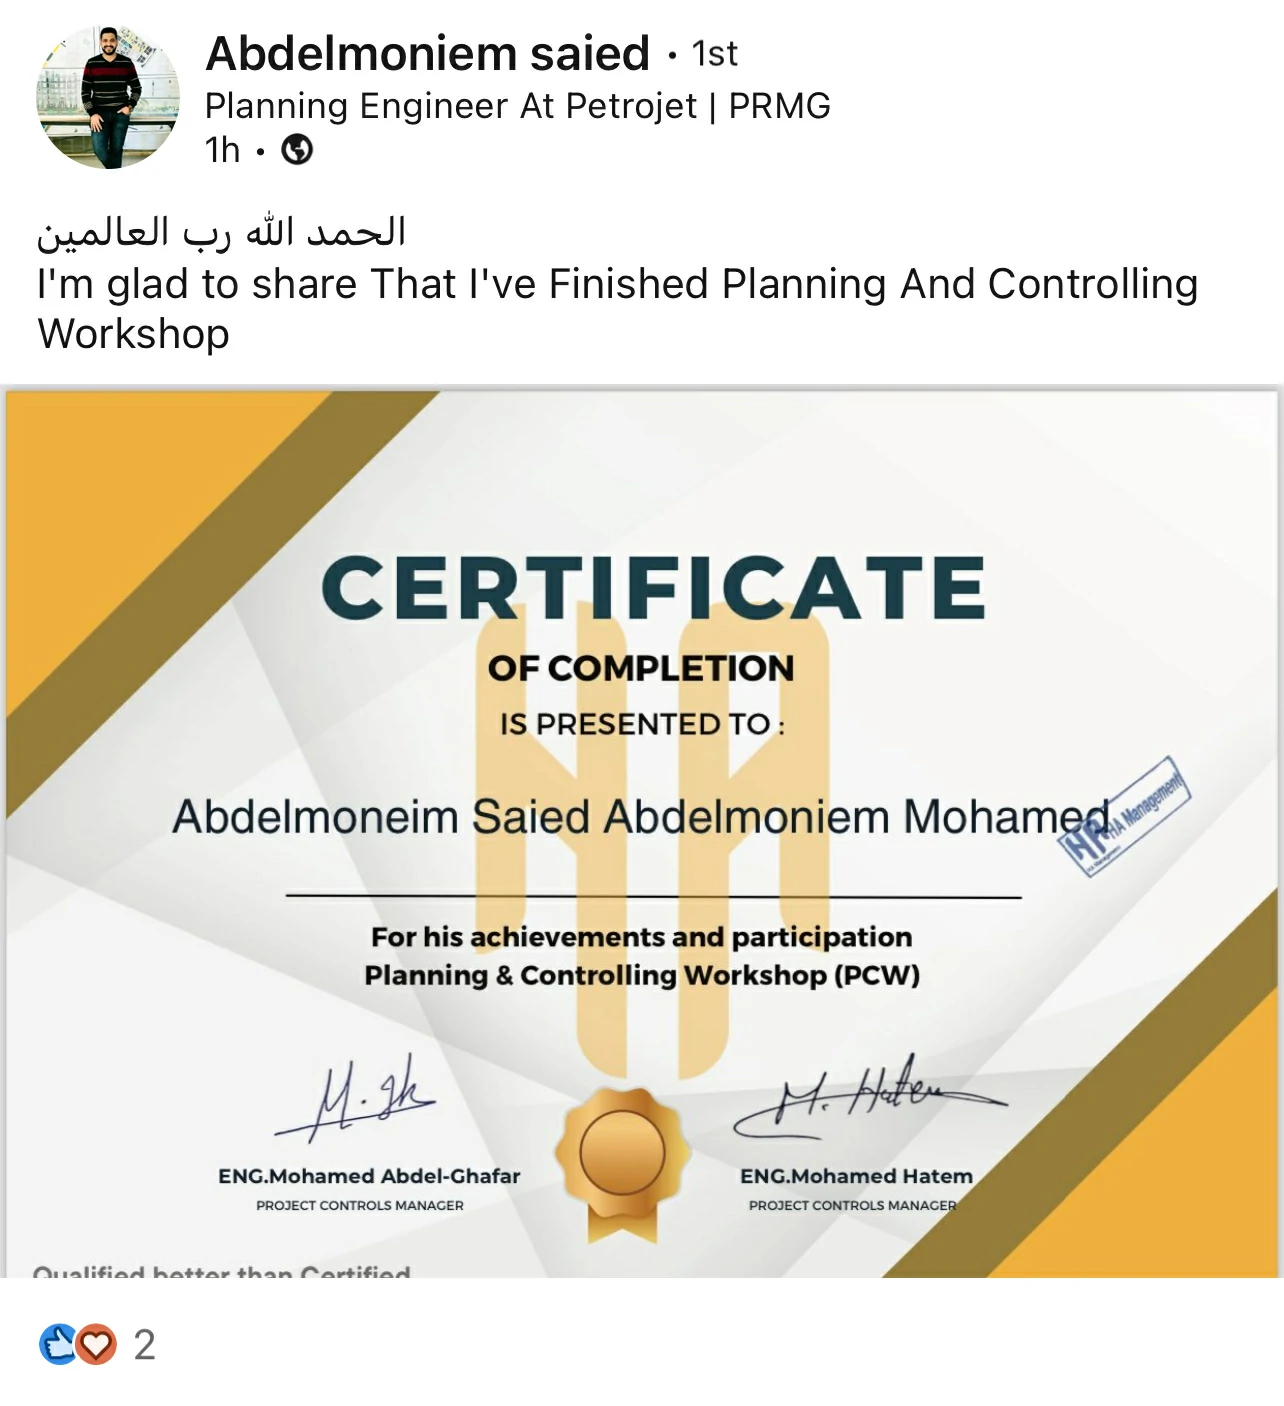Click the 1st connection degree badge
The width and height of the screenshot is (1284, 1406).
715,54
